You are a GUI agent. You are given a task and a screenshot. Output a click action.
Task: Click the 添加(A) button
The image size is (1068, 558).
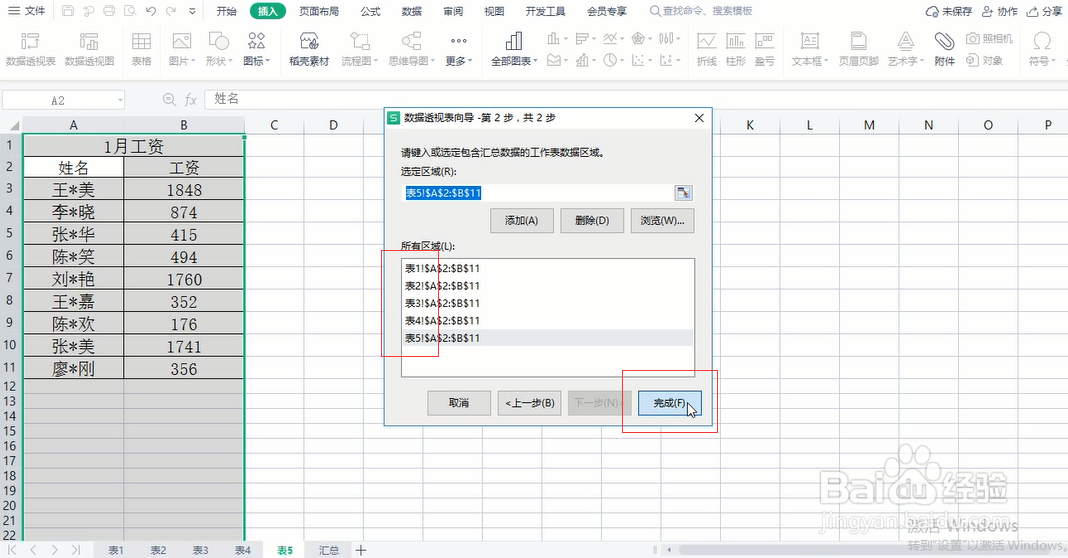point(522,221)
